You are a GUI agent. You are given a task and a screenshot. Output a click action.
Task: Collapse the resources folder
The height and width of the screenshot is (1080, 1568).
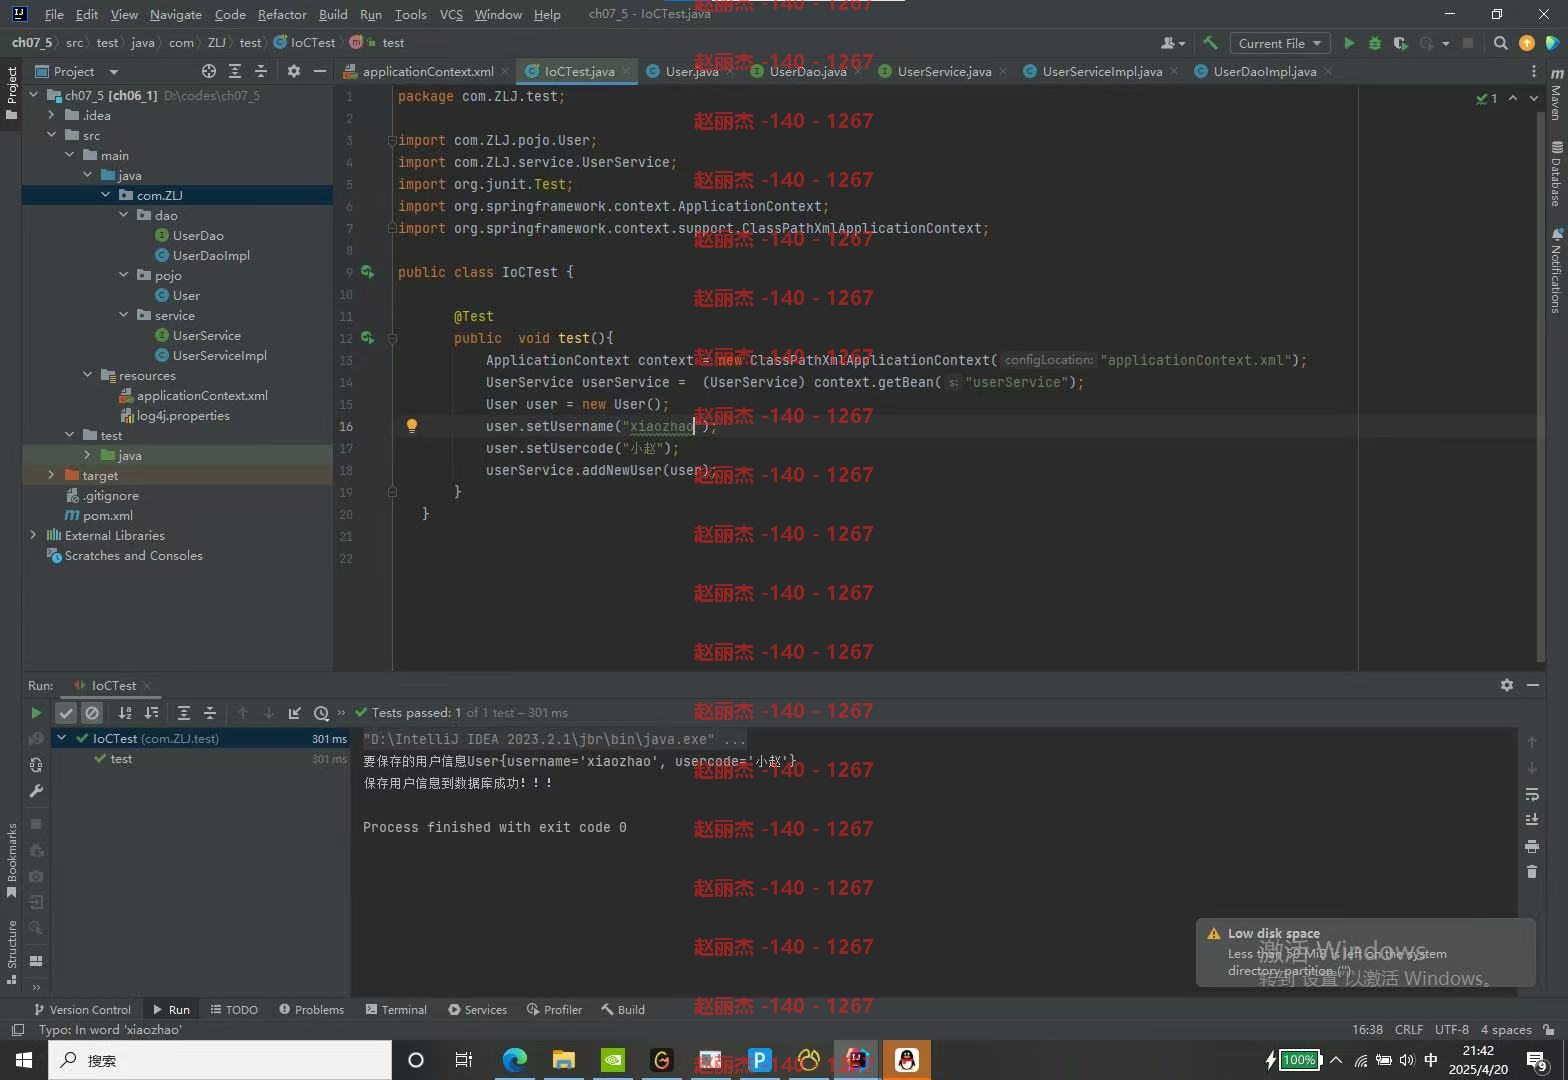(x=88, y=375)
